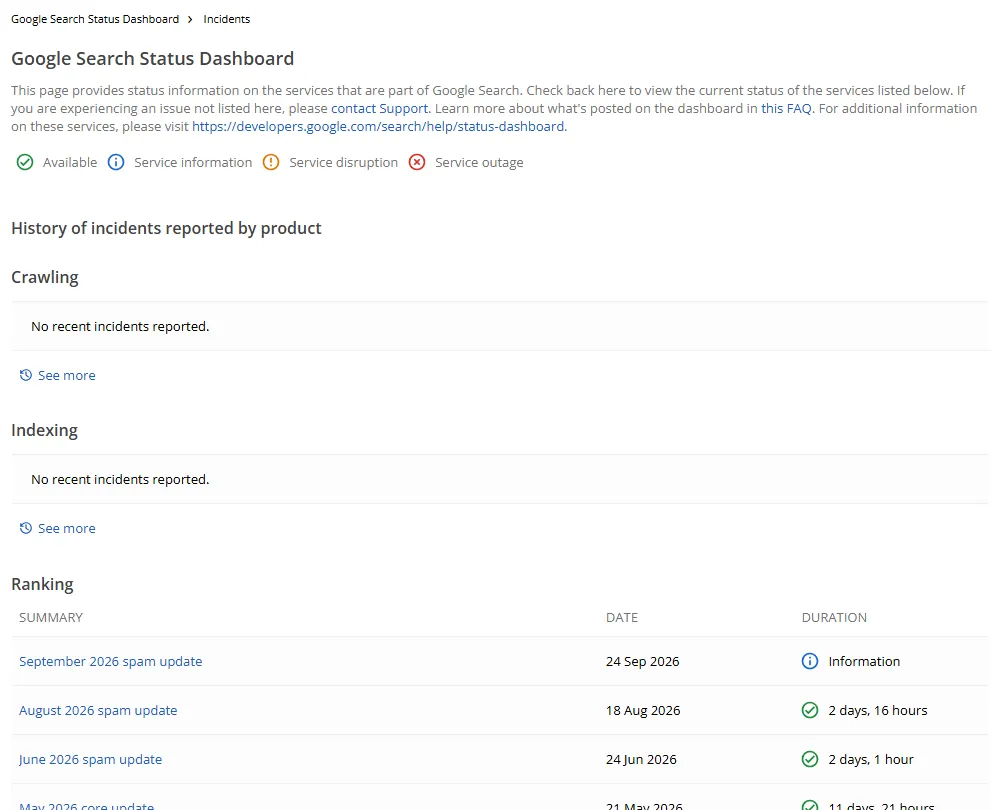Open May 2026 core update incident
The image size is (1000, 810).
(87, 806)
